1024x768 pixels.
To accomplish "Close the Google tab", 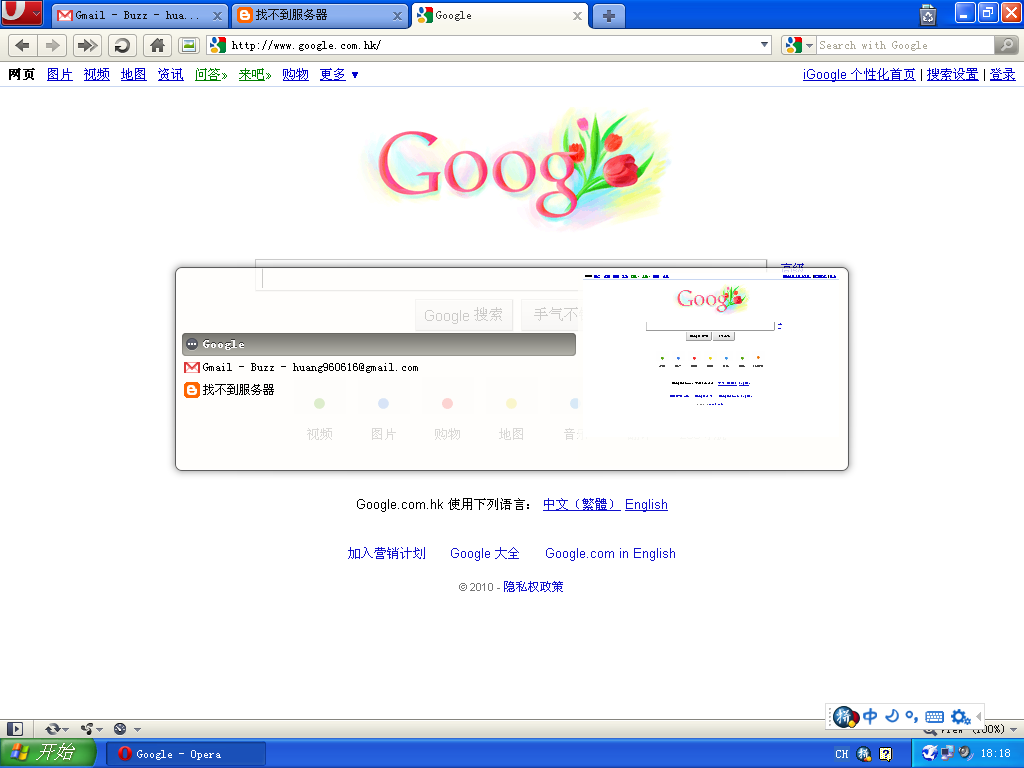I will click(577, 16).
